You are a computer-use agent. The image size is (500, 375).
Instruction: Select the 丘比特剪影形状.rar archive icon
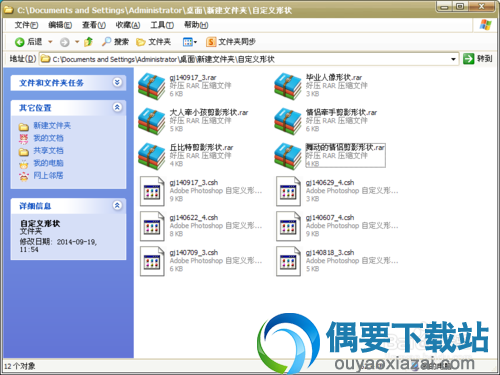pos(152,156)
